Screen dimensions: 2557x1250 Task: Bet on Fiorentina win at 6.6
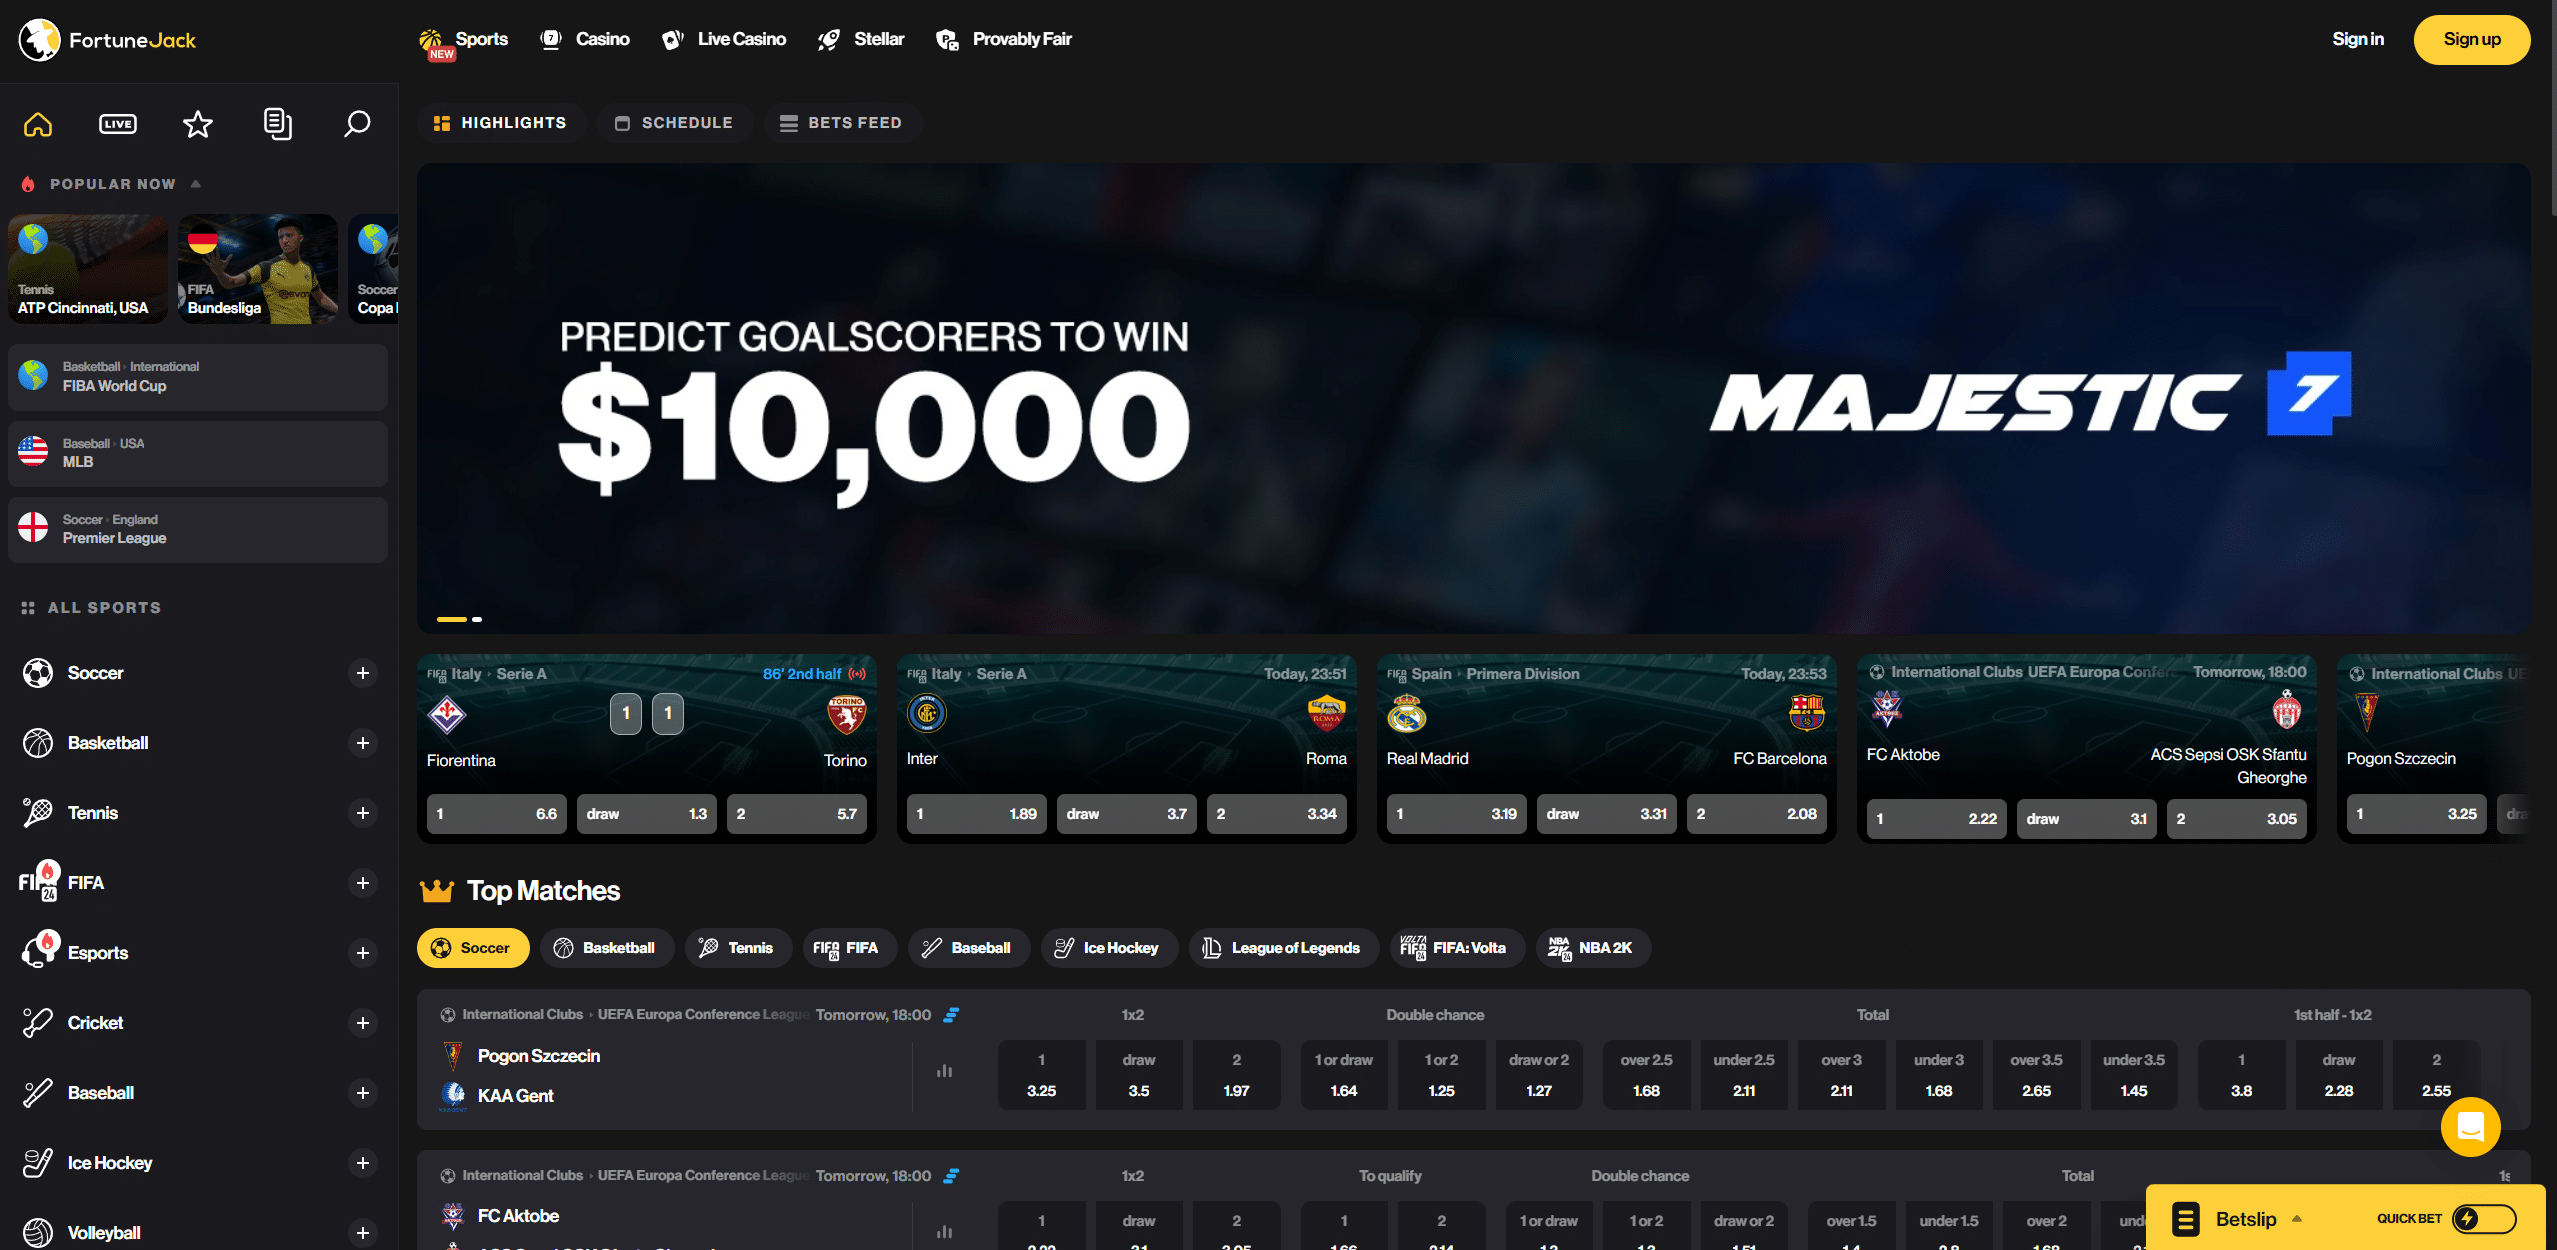coord(497,814)
